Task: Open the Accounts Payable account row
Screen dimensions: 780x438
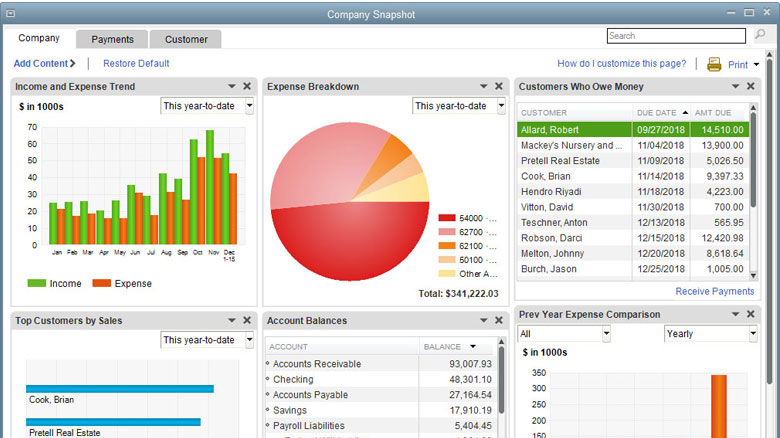Action: [x=380, y=395]
